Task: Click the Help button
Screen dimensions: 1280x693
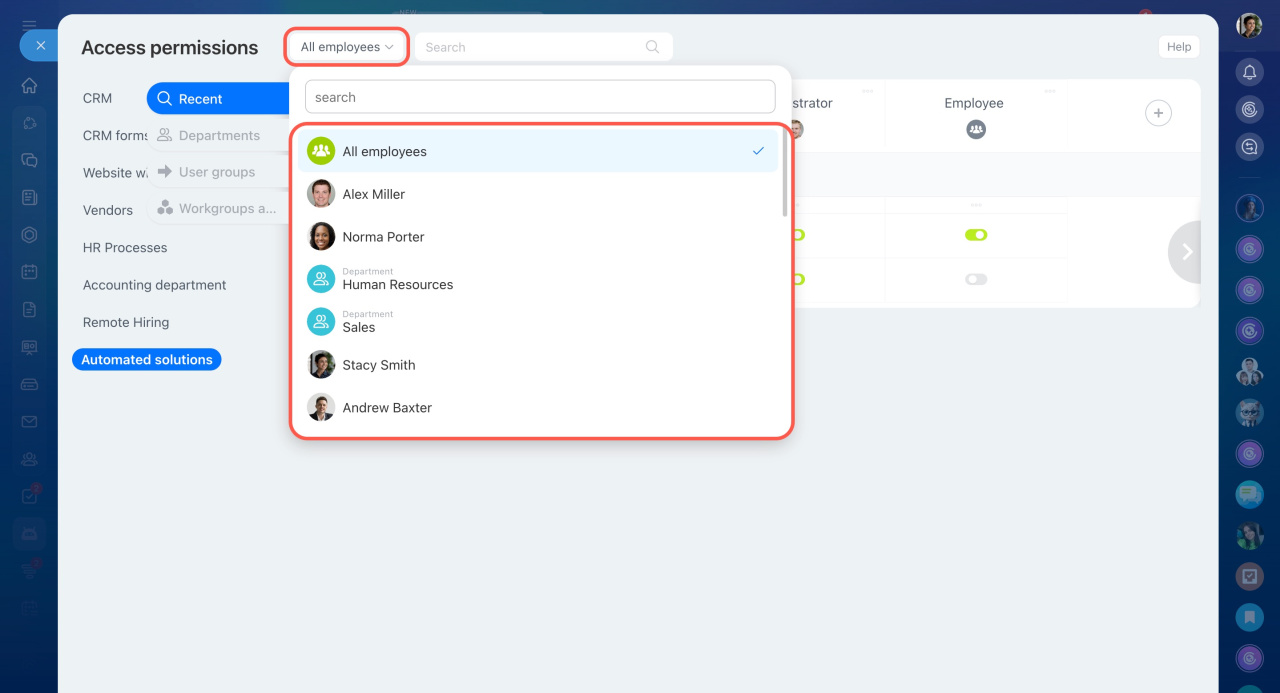Action: pos(1178,47)
